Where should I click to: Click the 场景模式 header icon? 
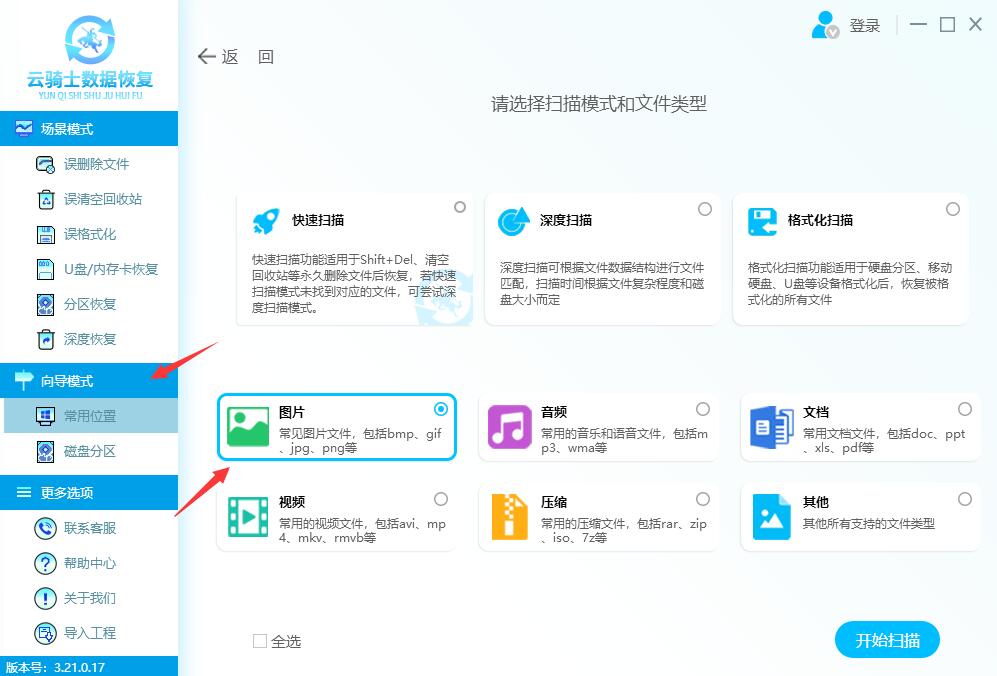[24, 128]
